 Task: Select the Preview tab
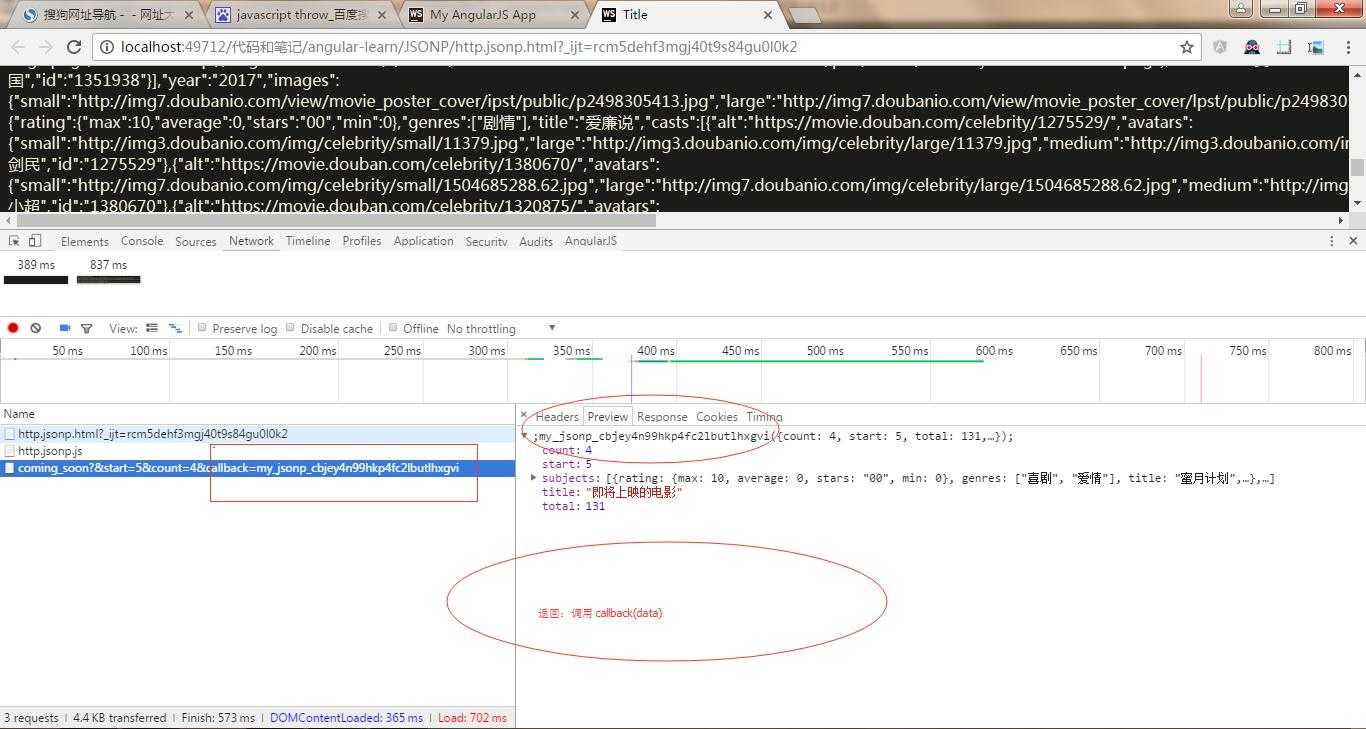tap(608, 417)
